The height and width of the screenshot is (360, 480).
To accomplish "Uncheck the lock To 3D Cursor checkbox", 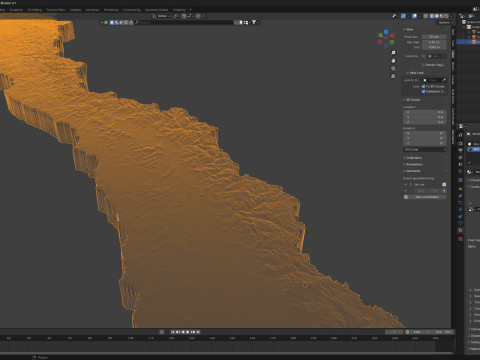I will tap(424, 86).
